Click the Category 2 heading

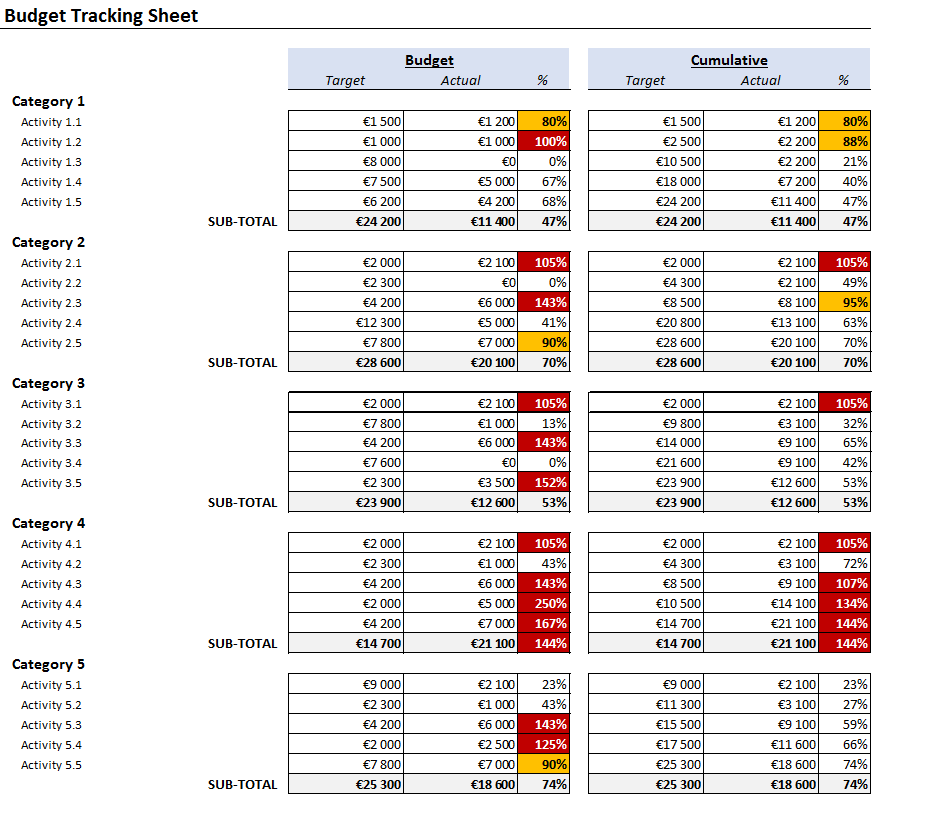pyautogui.click(x=48, y=242)
